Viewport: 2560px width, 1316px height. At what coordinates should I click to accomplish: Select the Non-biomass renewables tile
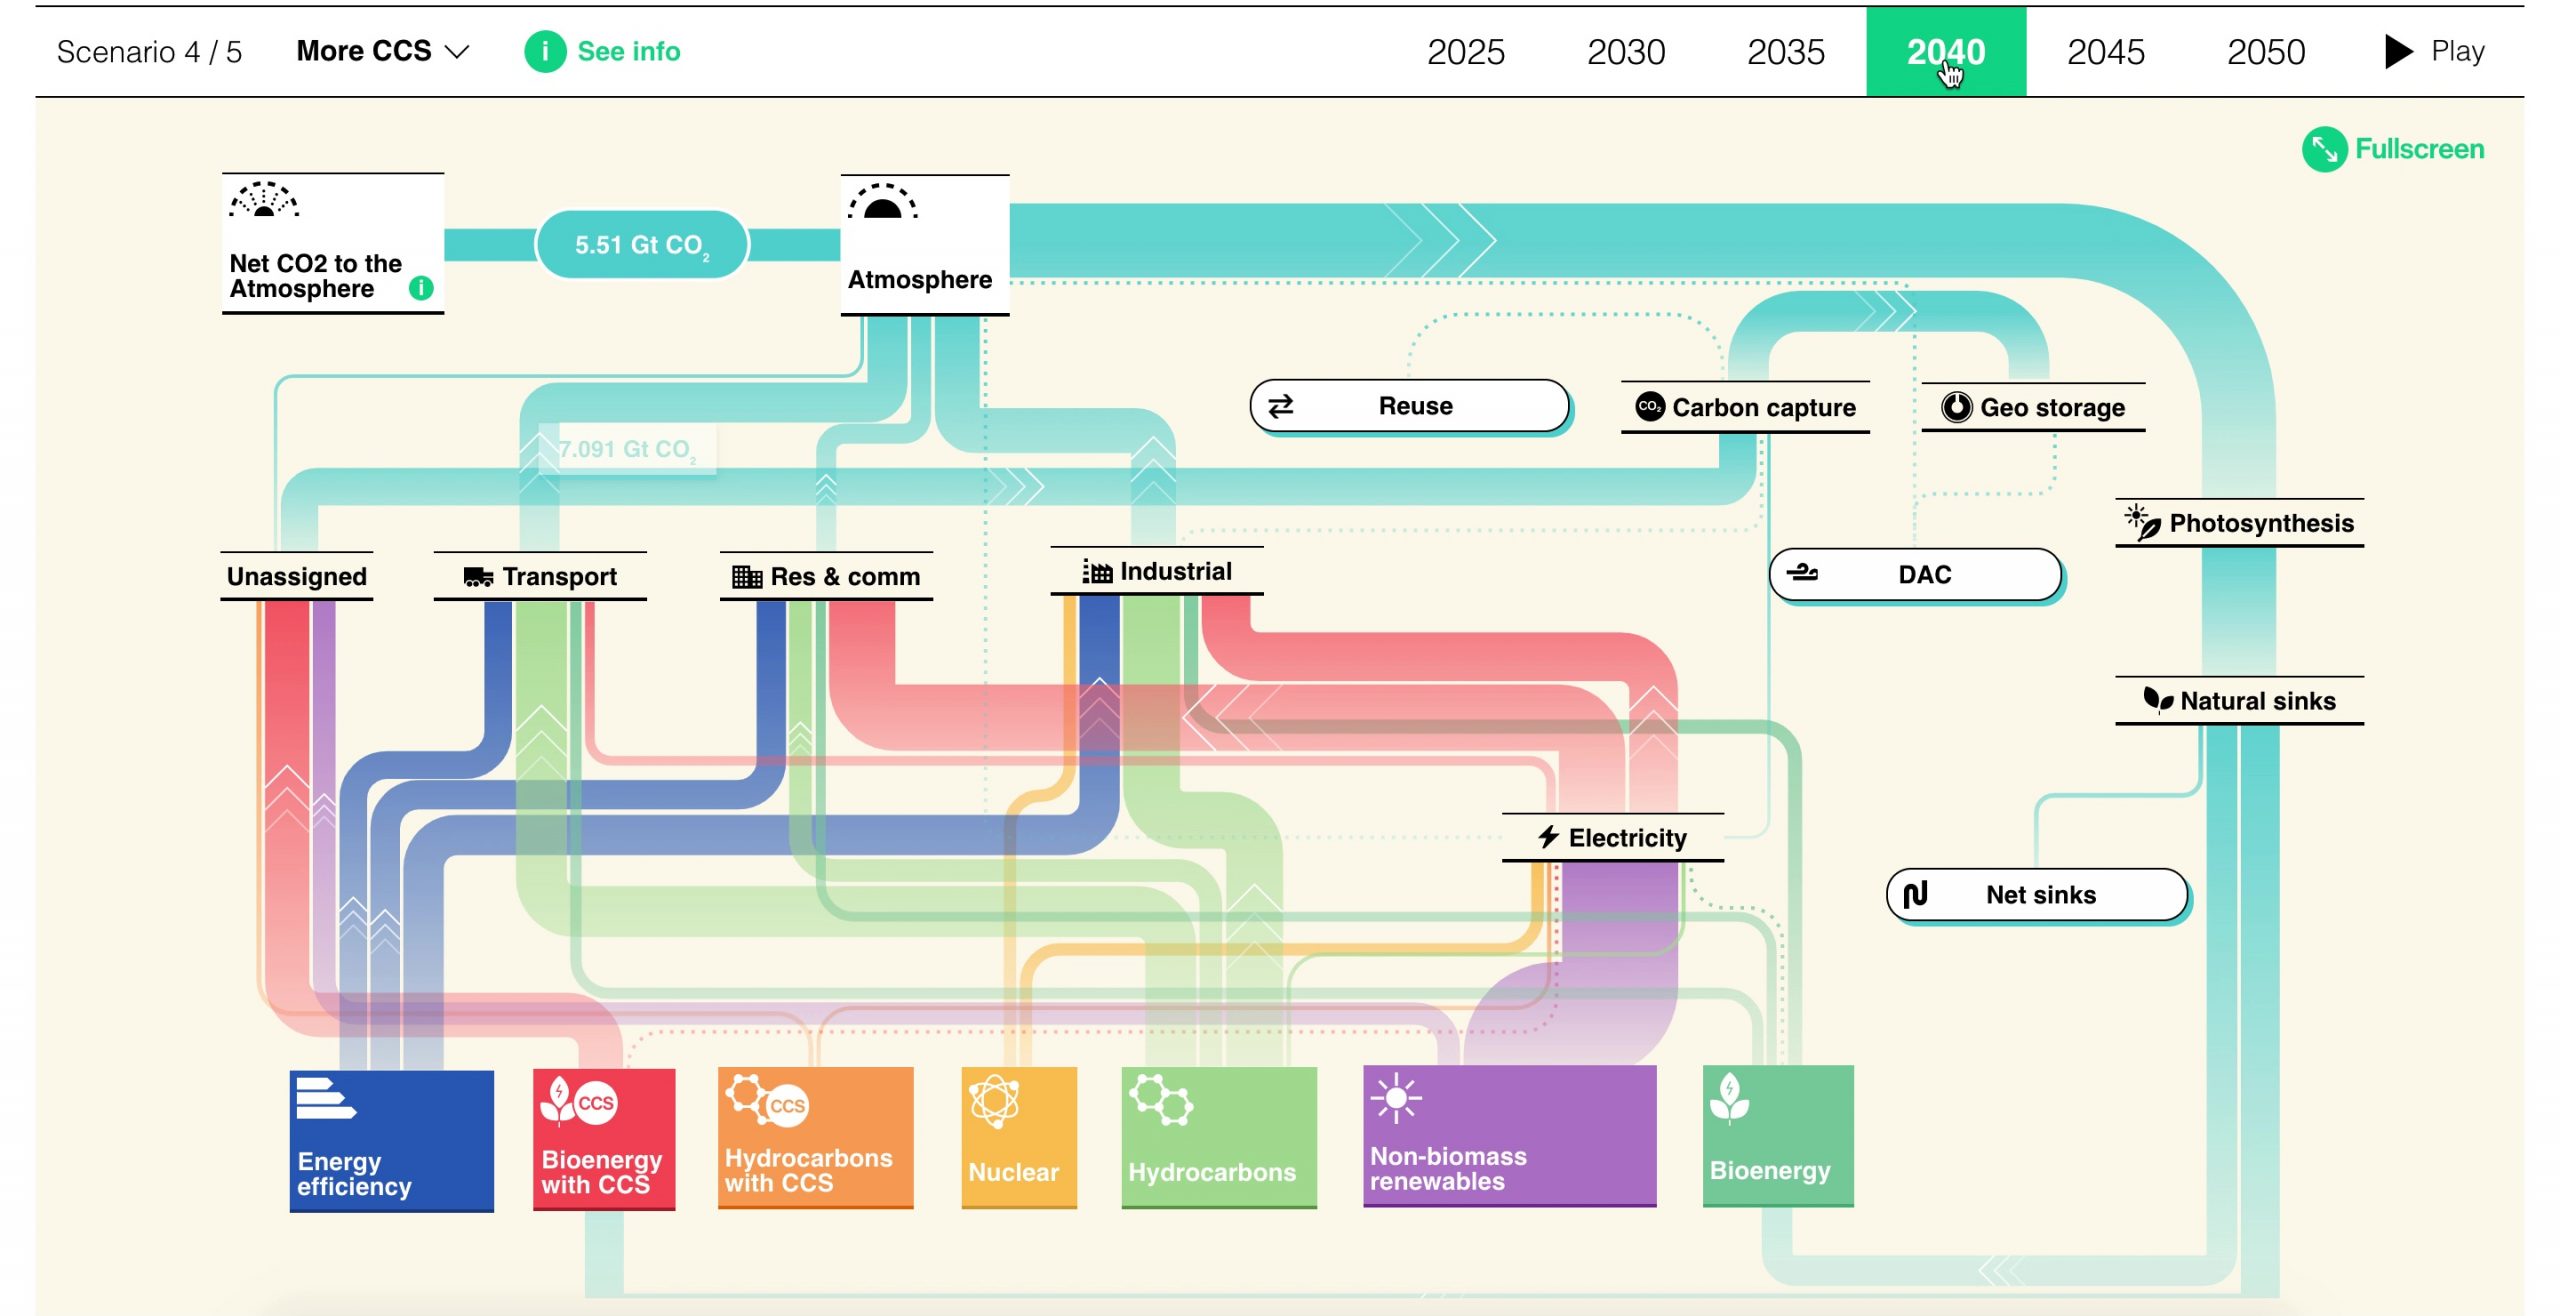click(1509, 1136)
